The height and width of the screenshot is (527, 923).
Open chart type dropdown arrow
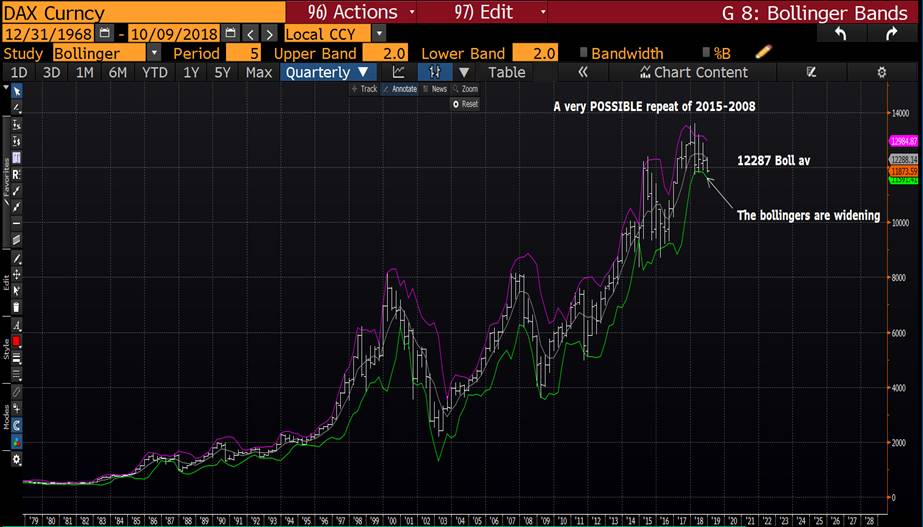coord(464,72)
